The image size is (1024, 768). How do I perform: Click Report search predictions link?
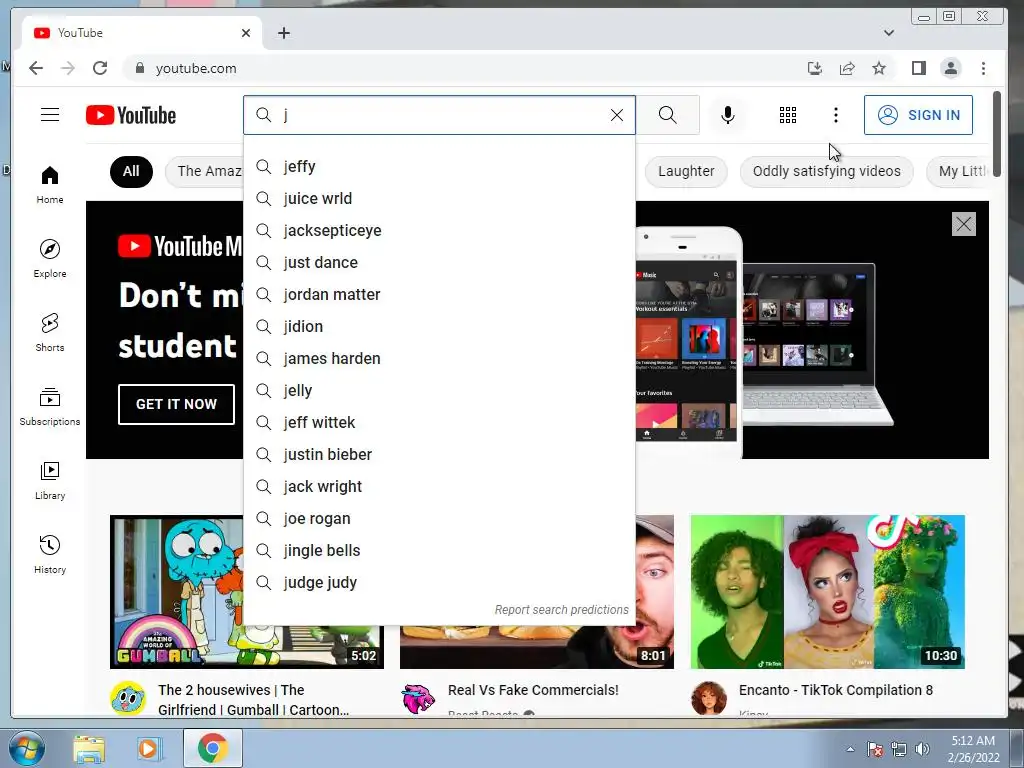coord(562,609)
